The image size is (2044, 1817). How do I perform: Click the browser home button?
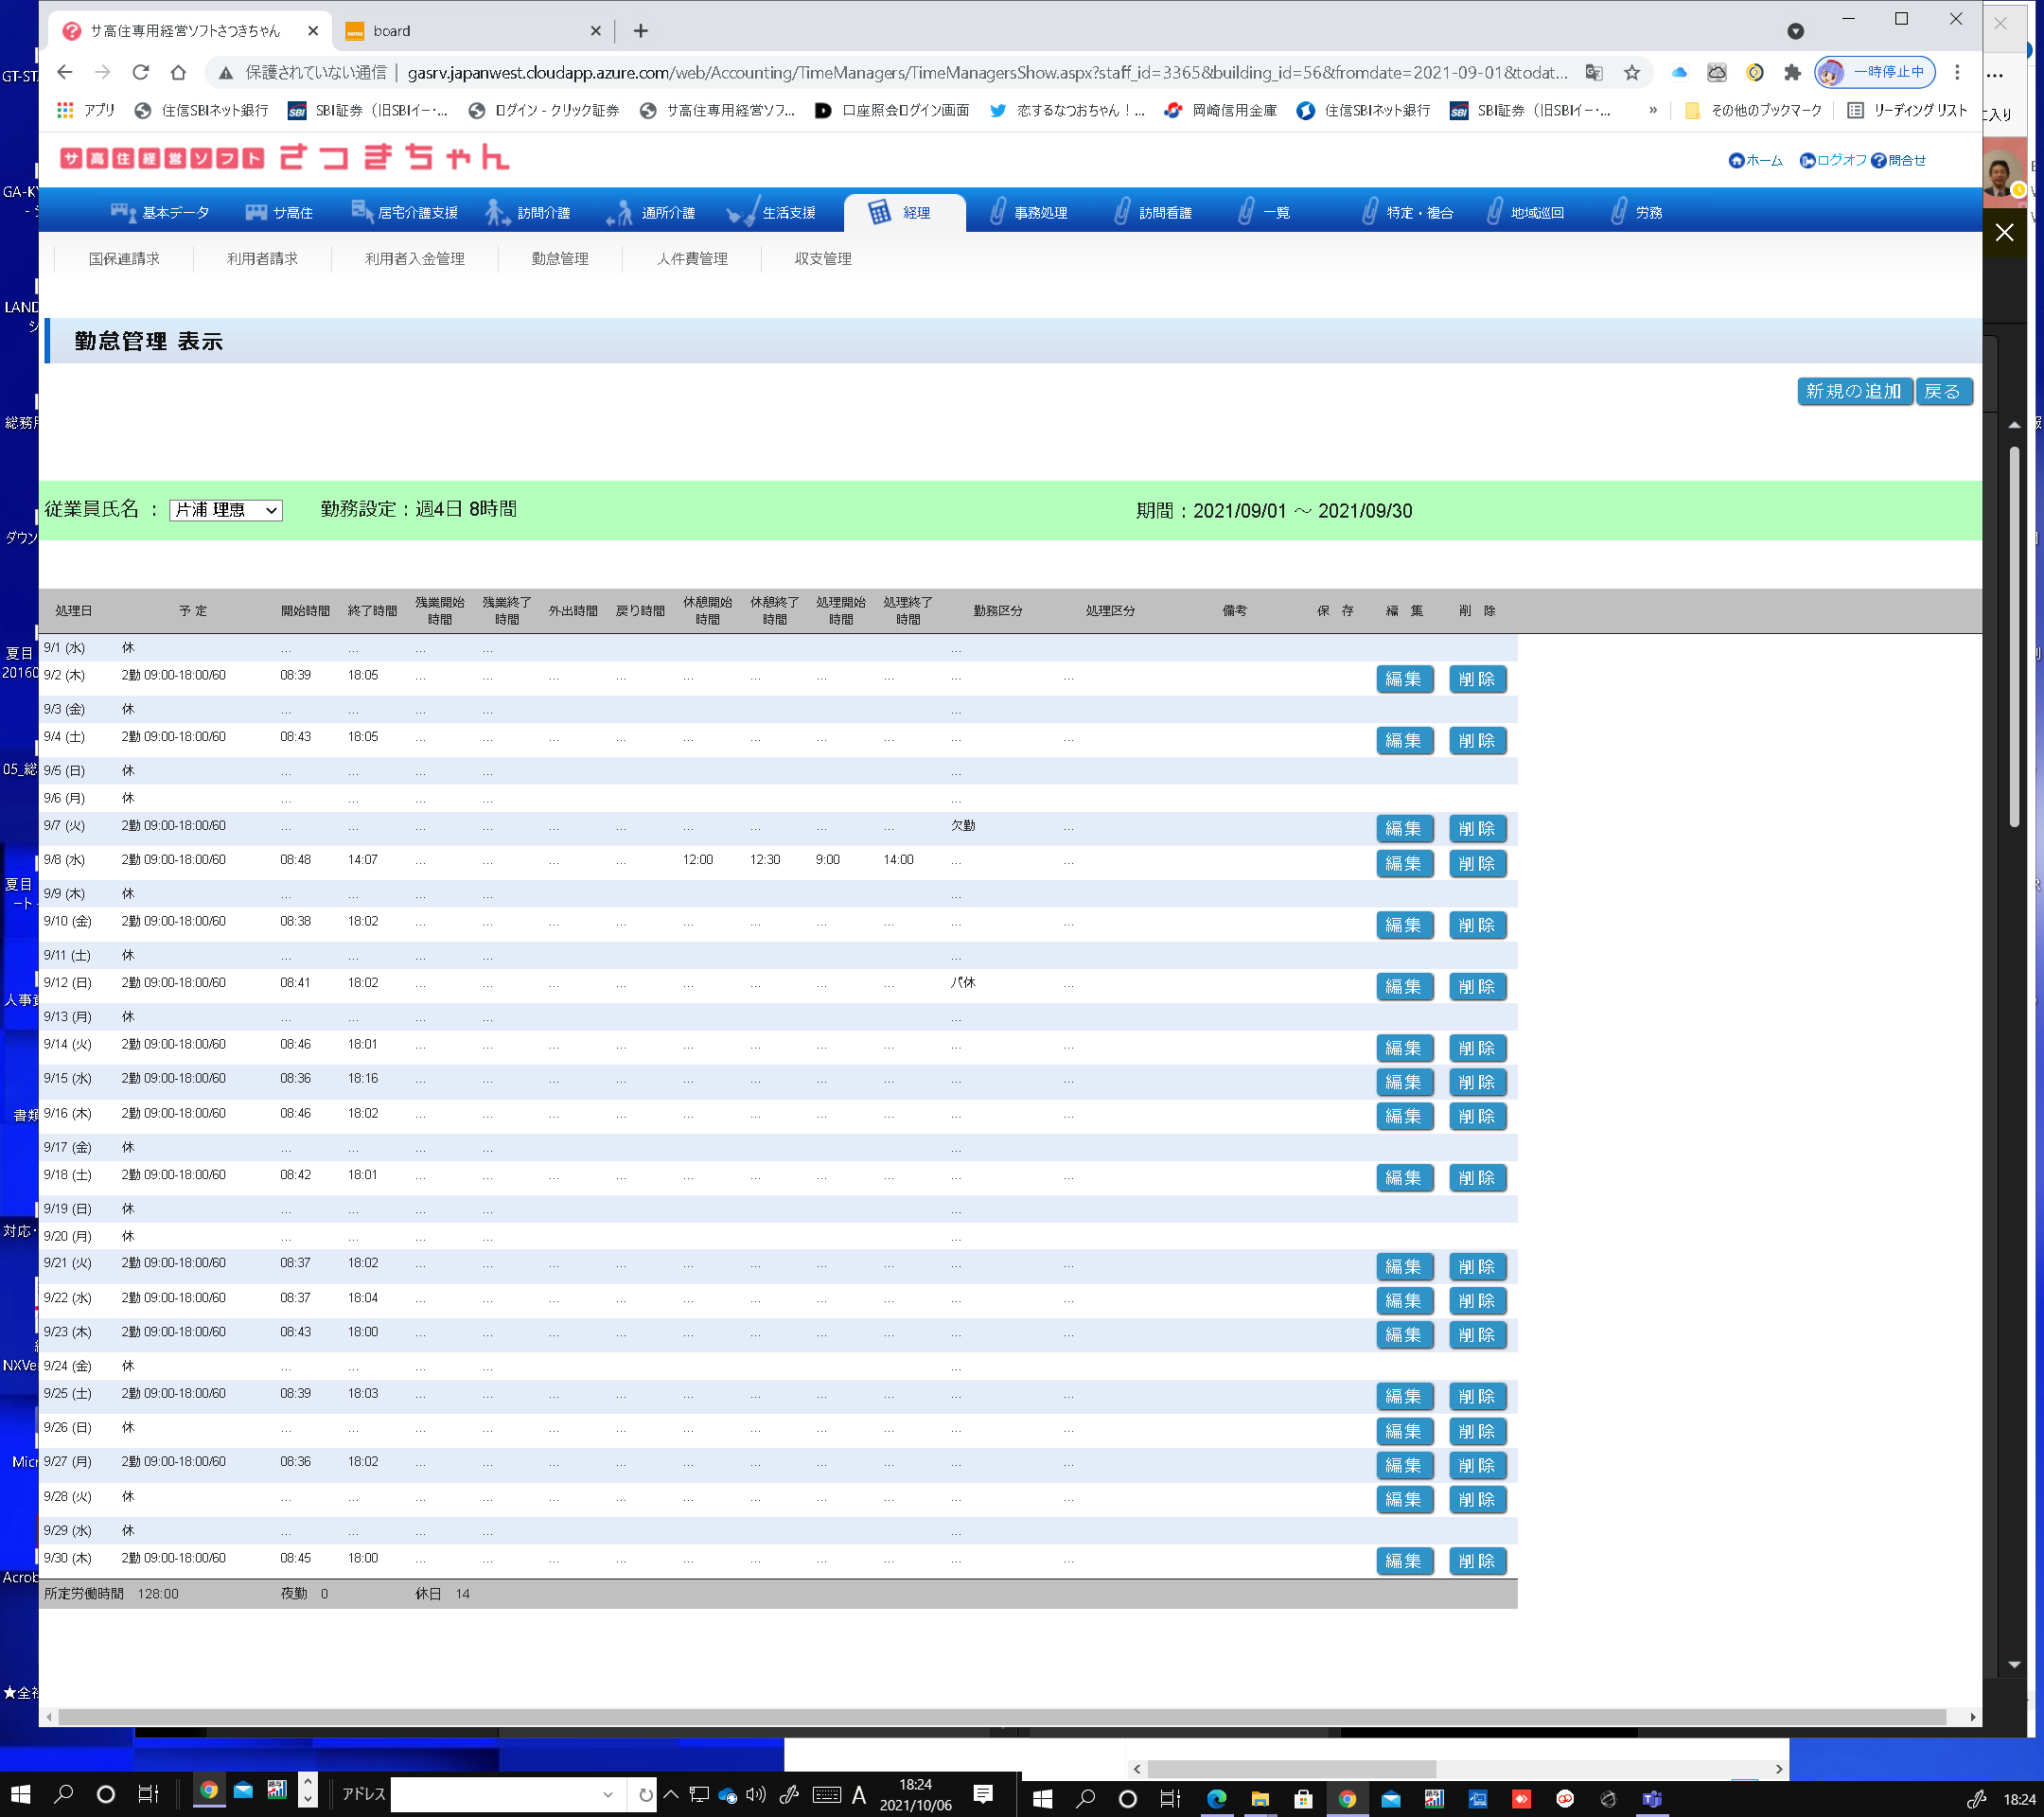pos(178,72)
